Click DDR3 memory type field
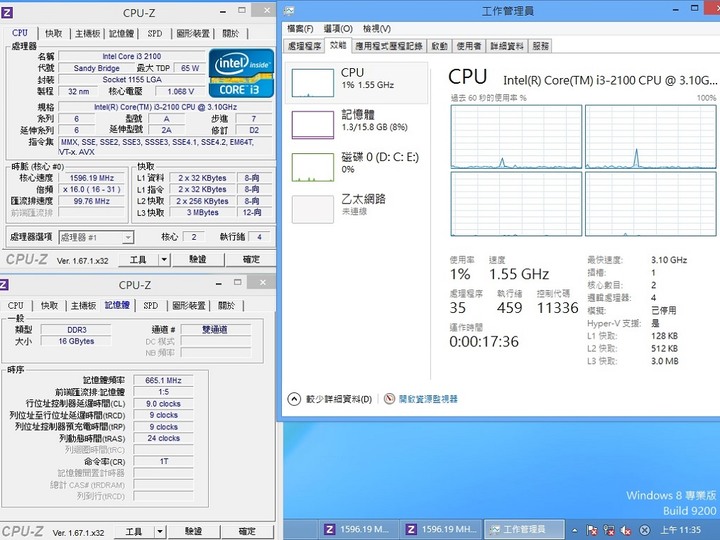Image resolution: width=720 pixels, height=540 pixels. tap(76, 330)
